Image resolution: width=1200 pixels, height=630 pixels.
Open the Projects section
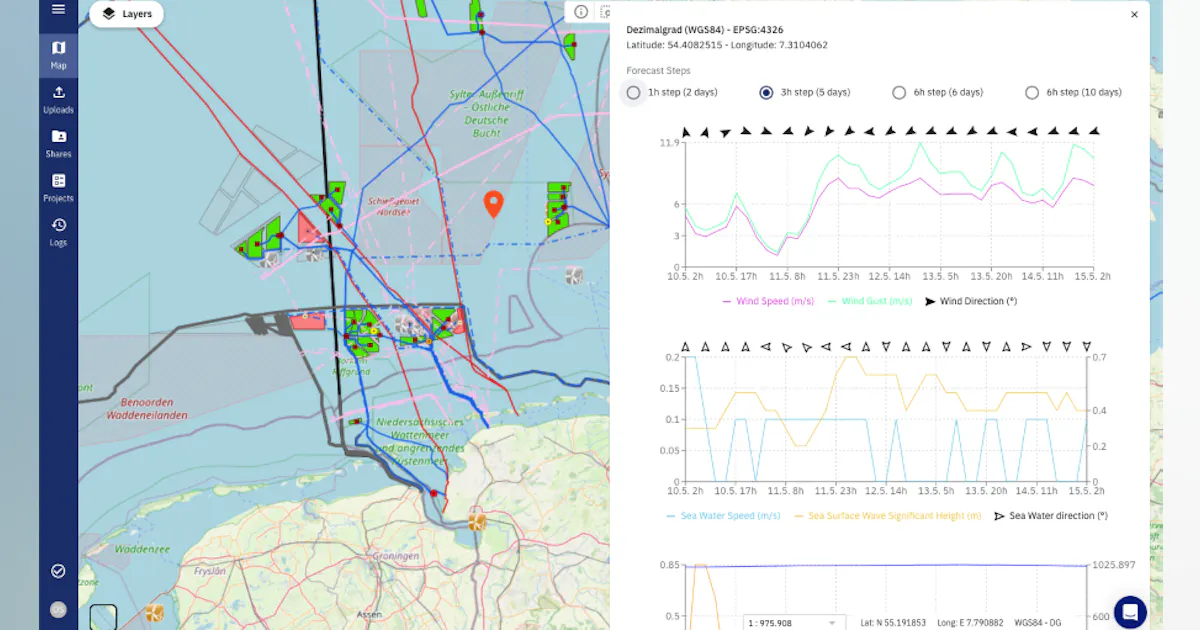click(58, 187)
